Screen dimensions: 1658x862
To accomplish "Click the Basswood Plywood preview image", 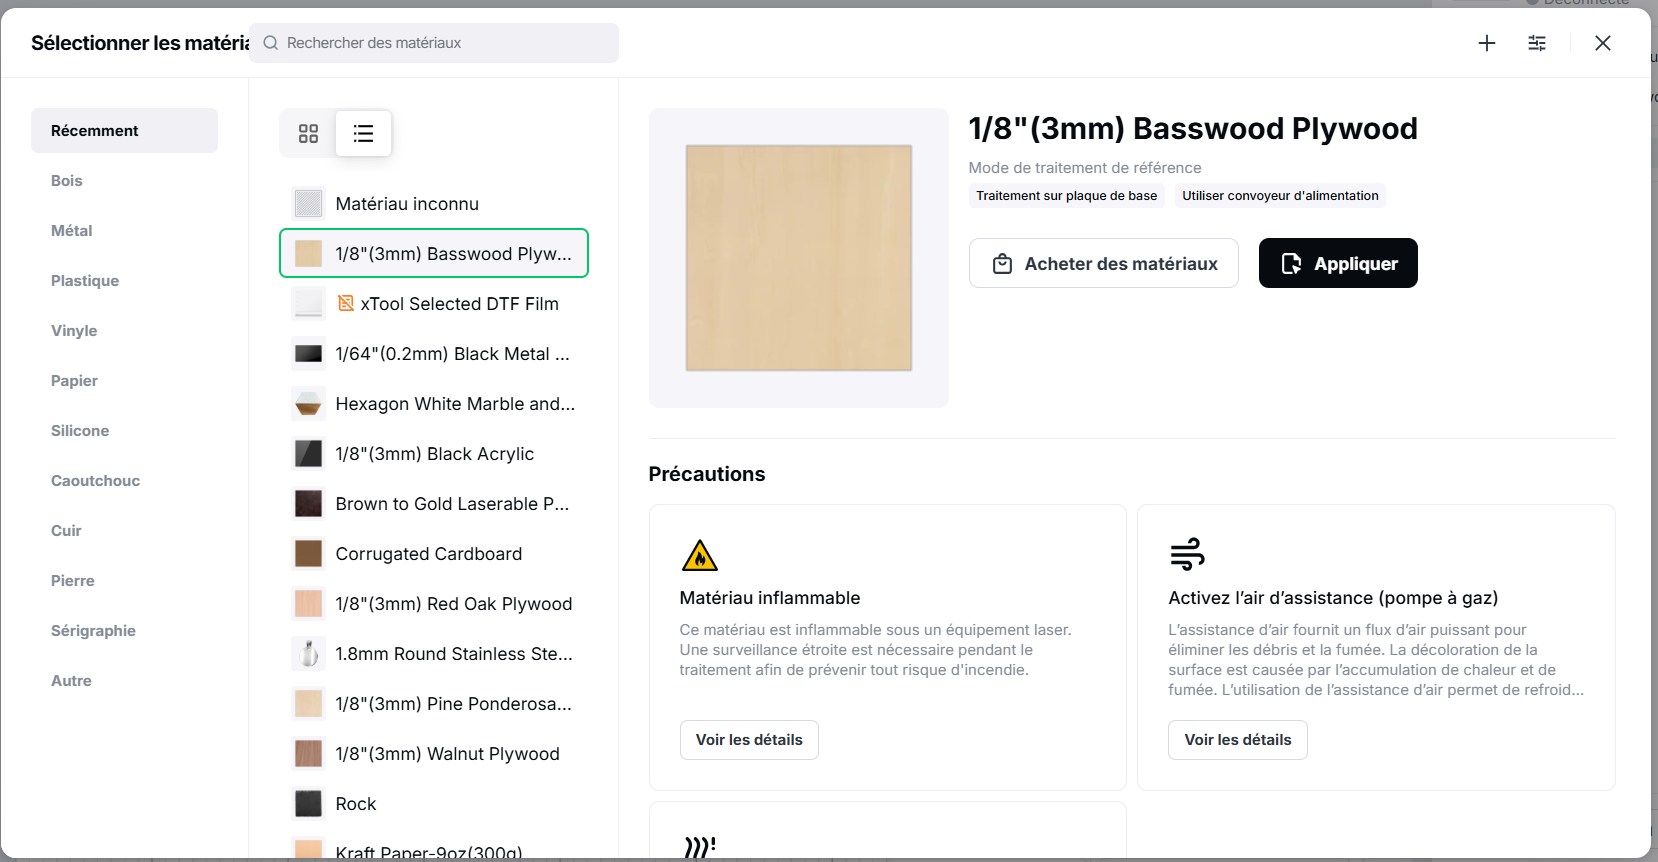I will tap(798, 258).
